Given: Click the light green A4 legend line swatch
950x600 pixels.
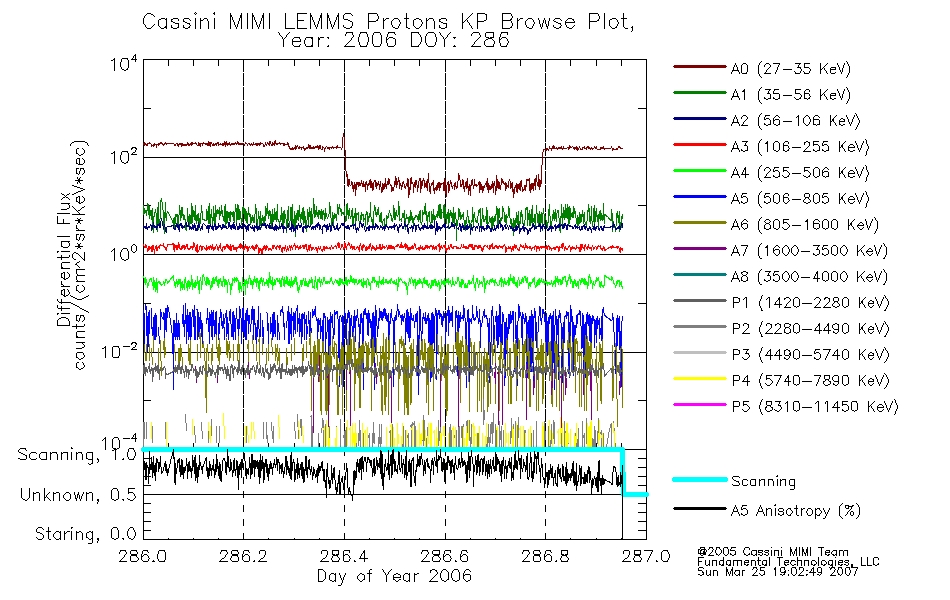Looking at the screenshot, I should [x=700, y=171].
